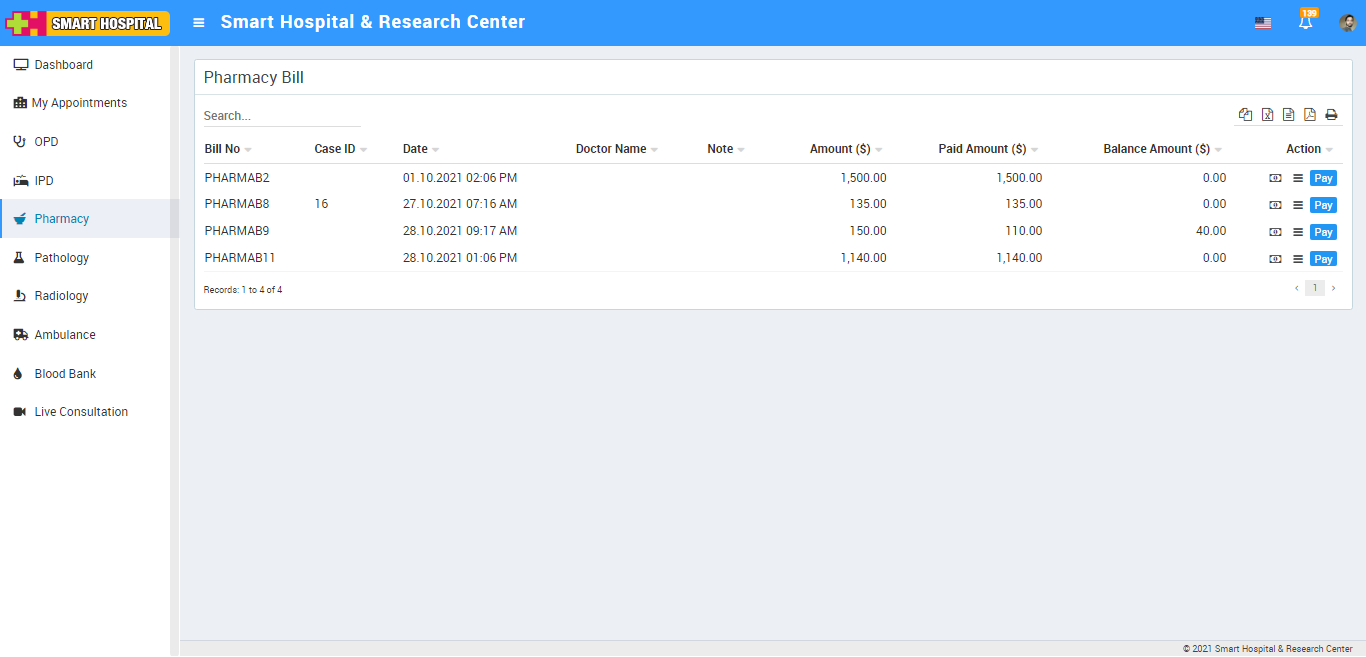Export the bill list as PDF
The image size is (1366, 657).
(x=1310, y=115)
